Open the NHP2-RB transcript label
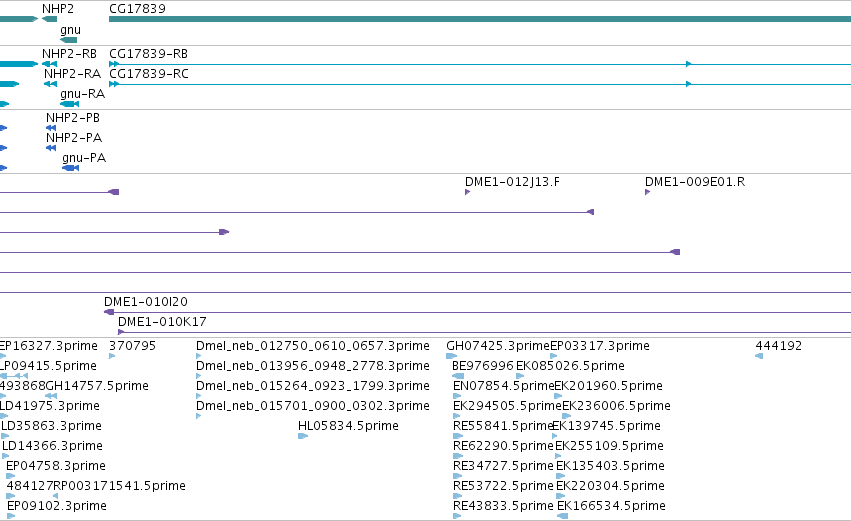This screenshot has width=851, height=521. click(x=69, y=54)
